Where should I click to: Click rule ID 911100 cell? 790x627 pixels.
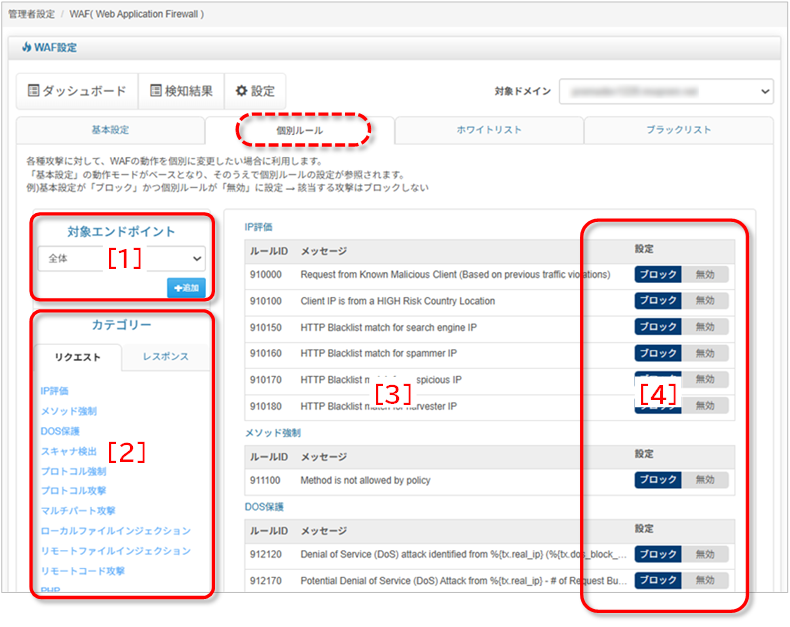click(x=265, y=480)
